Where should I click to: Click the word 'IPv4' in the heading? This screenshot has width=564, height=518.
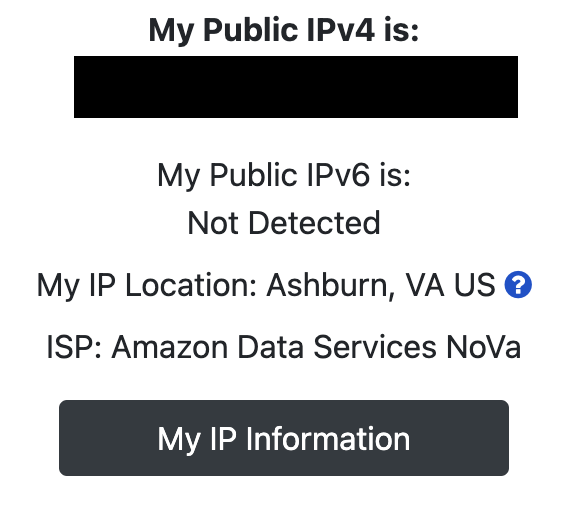341,29
